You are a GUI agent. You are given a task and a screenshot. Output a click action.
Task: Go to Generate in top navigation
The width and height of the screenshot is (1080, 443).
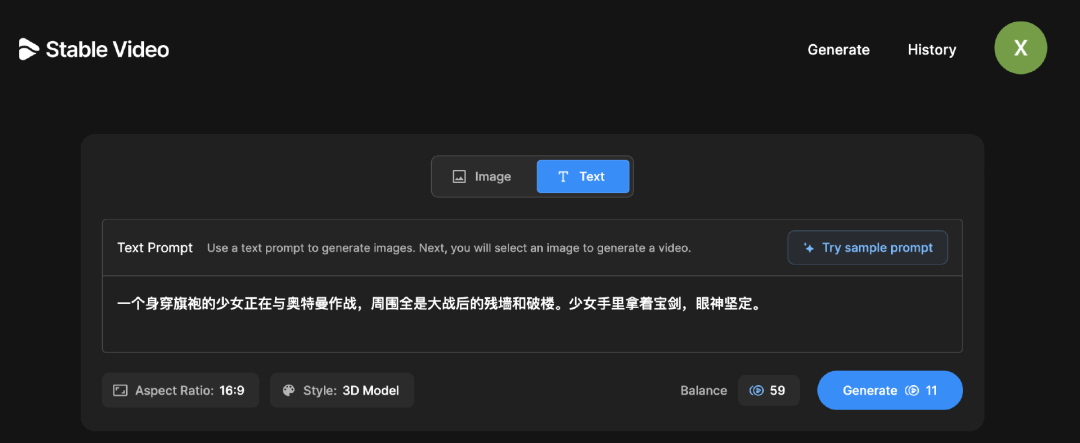point(838,50)
